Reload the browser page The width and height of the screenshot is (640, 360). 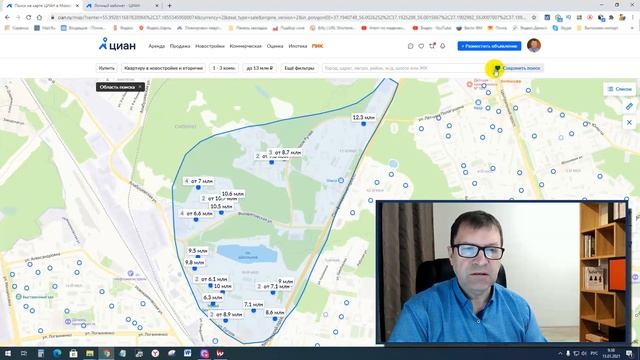(x=28, y=18)
